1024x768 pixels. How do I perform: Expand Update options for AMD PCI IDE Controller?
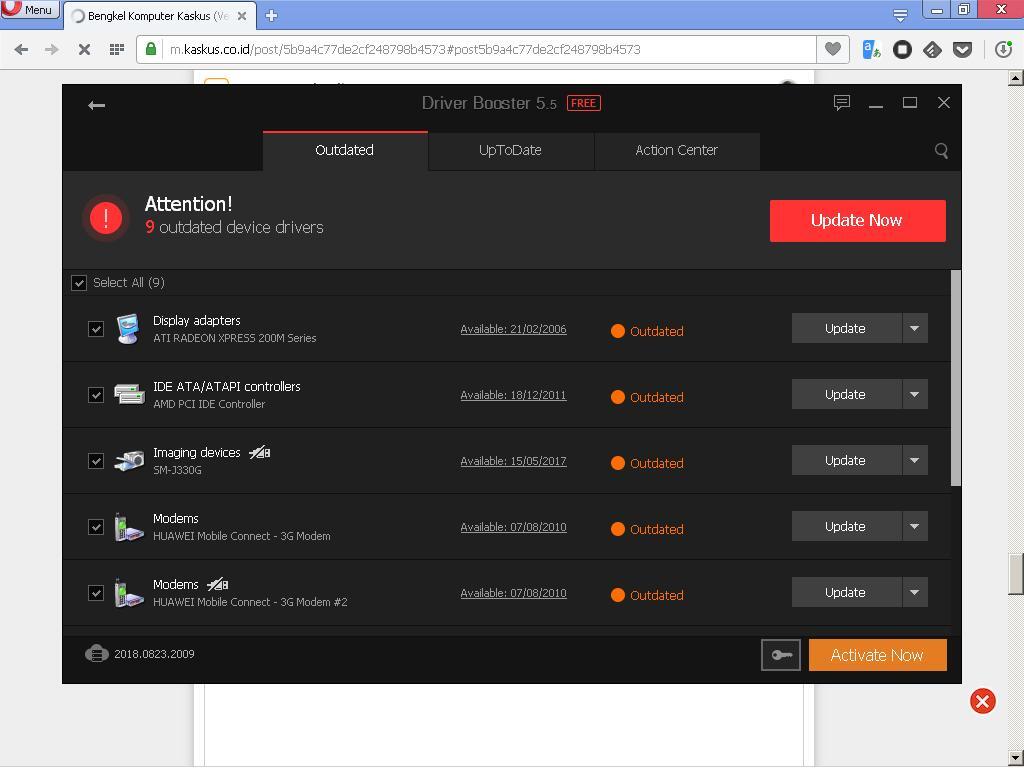[x=915, y=394]
